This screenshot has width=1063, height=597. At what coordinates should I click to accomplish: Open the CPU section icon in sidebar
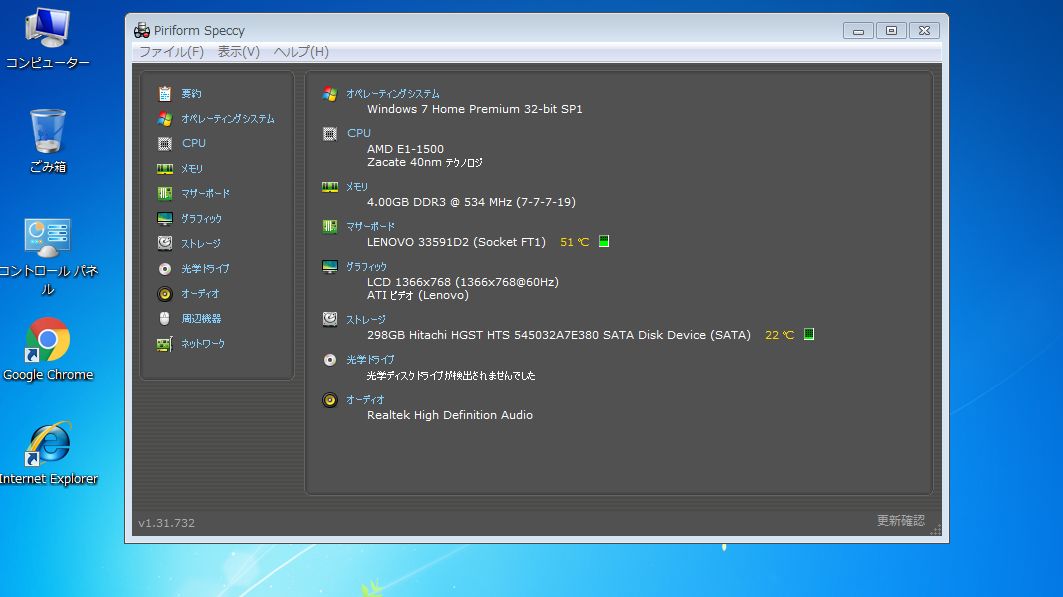pos(164,144)
